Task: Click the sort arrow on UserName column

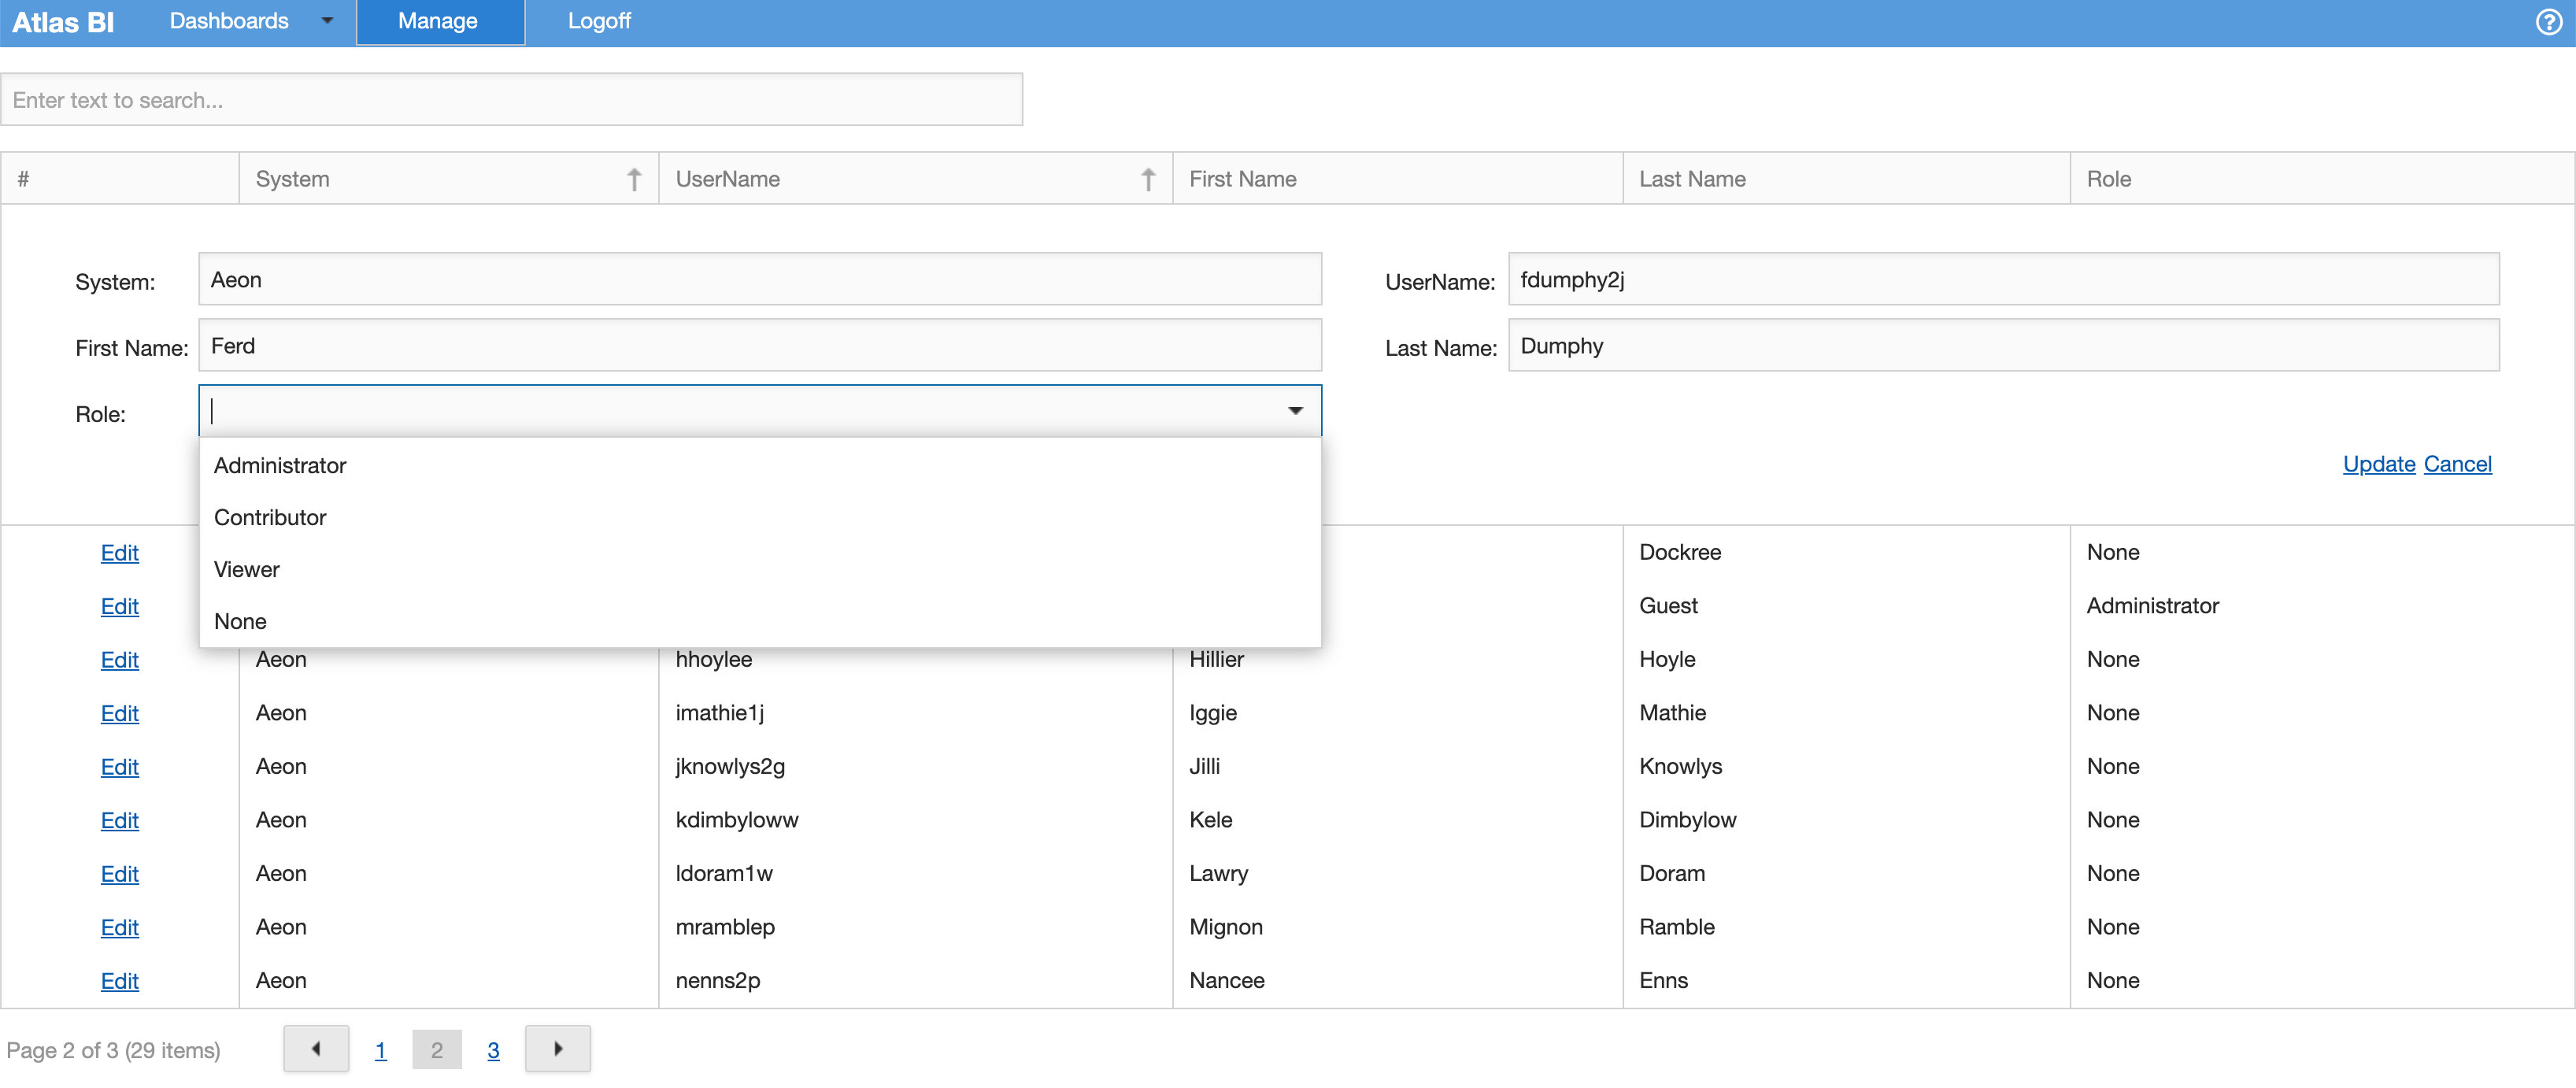Action: coord(1148,180)
